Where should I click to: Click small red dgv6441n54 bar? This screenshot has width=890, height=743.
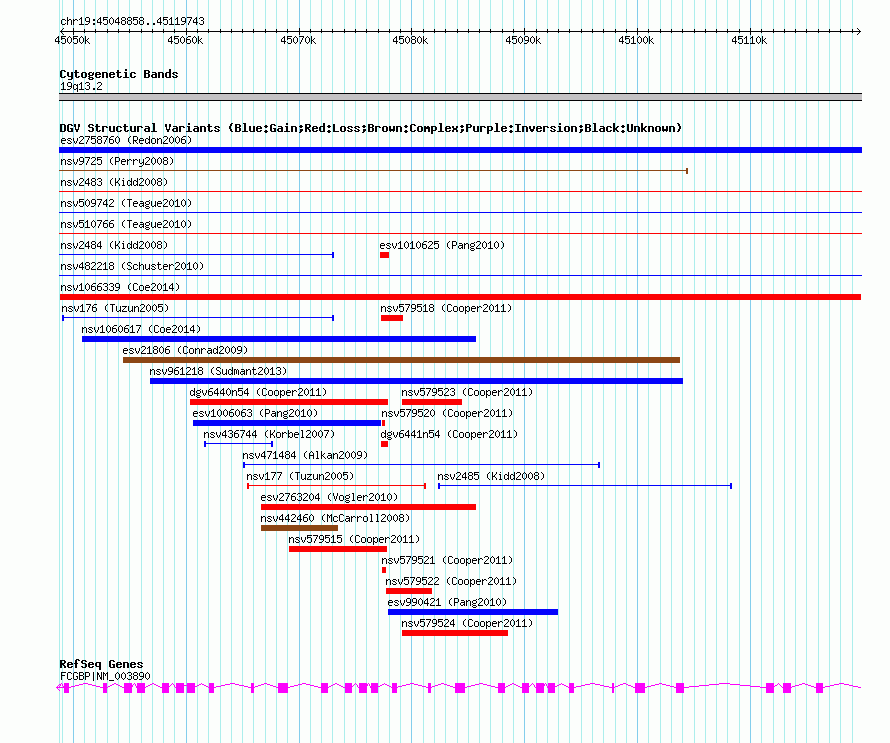[x=384, y=444]
